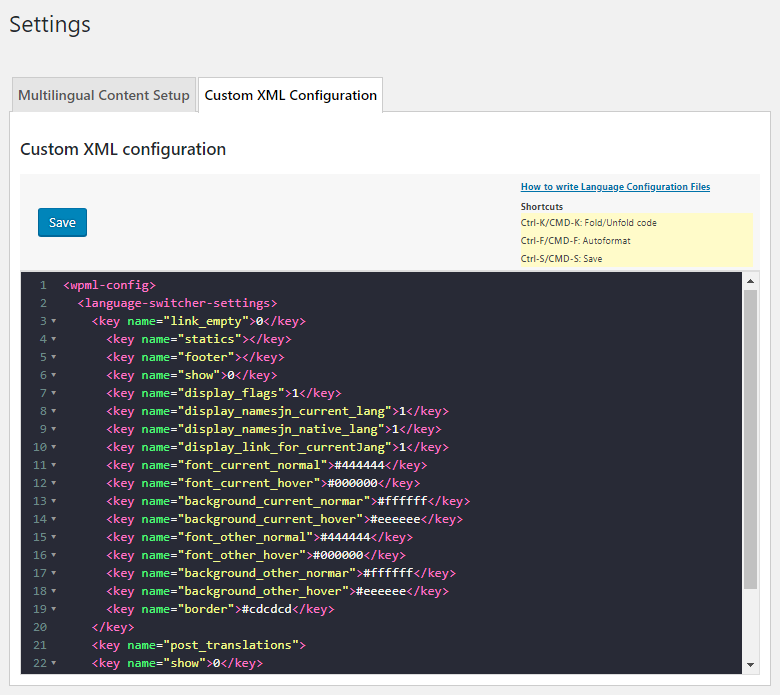This screenshot has width=780, height=695.
Task: Fold code at line 6 arrow
Action: point(54,375)
